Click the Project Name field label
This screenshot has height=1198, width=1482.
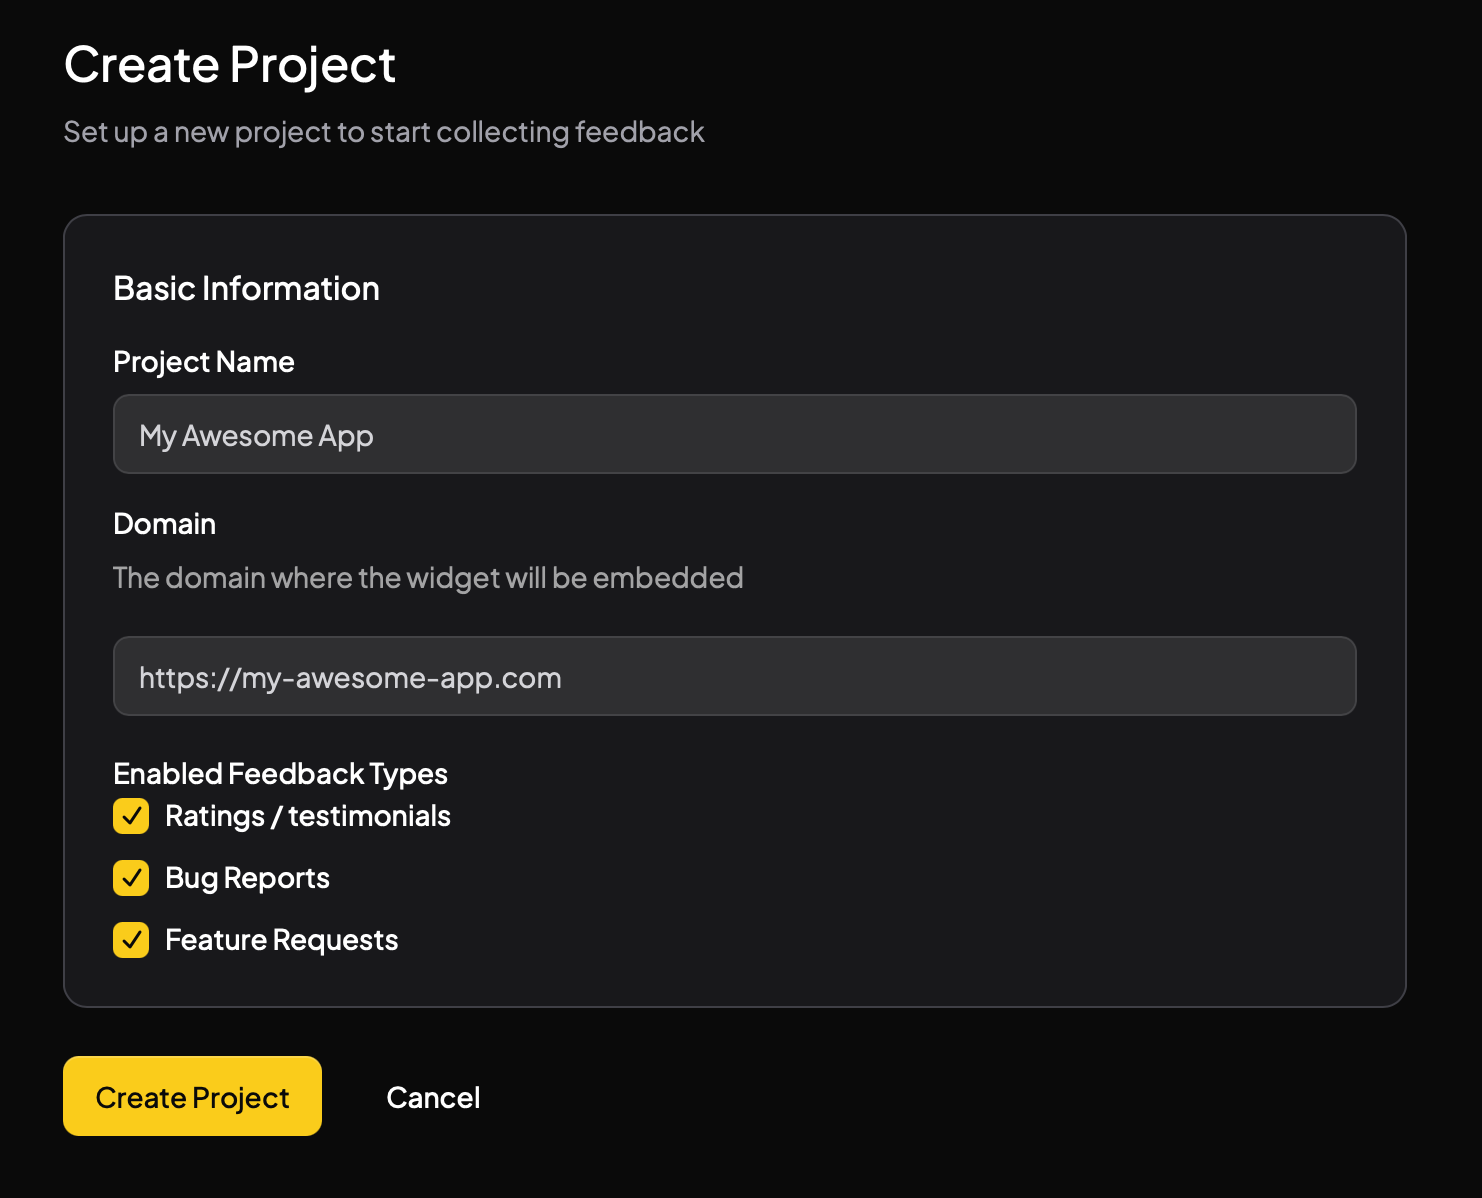(204, 361)
